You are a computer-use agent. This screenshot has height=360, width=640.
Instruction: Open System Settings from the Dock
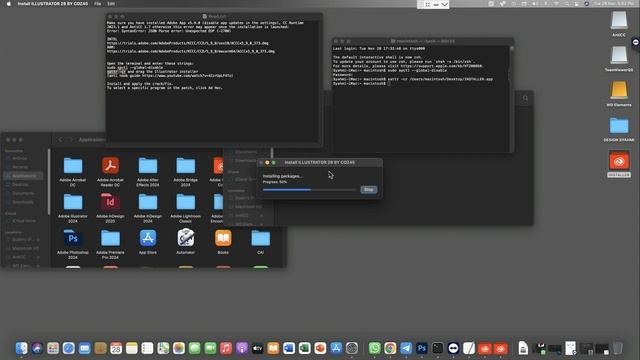352,348
